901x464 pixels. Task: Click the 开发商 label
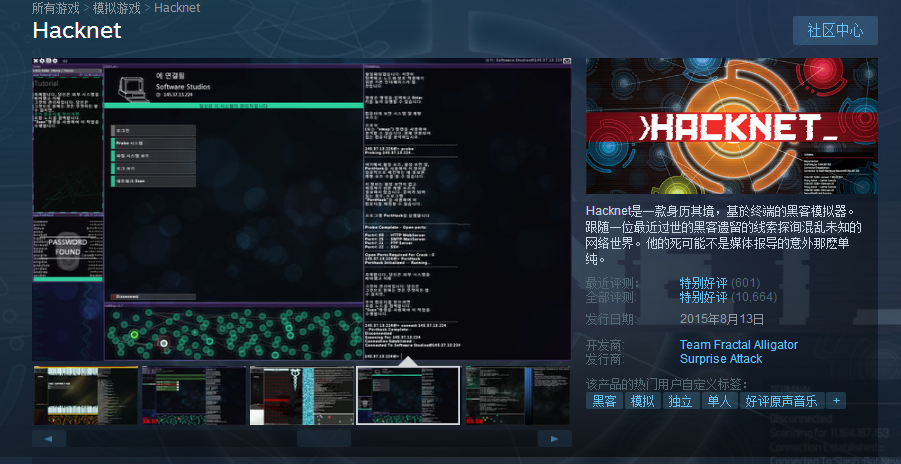pyautogui.click(x=605, y=346)
